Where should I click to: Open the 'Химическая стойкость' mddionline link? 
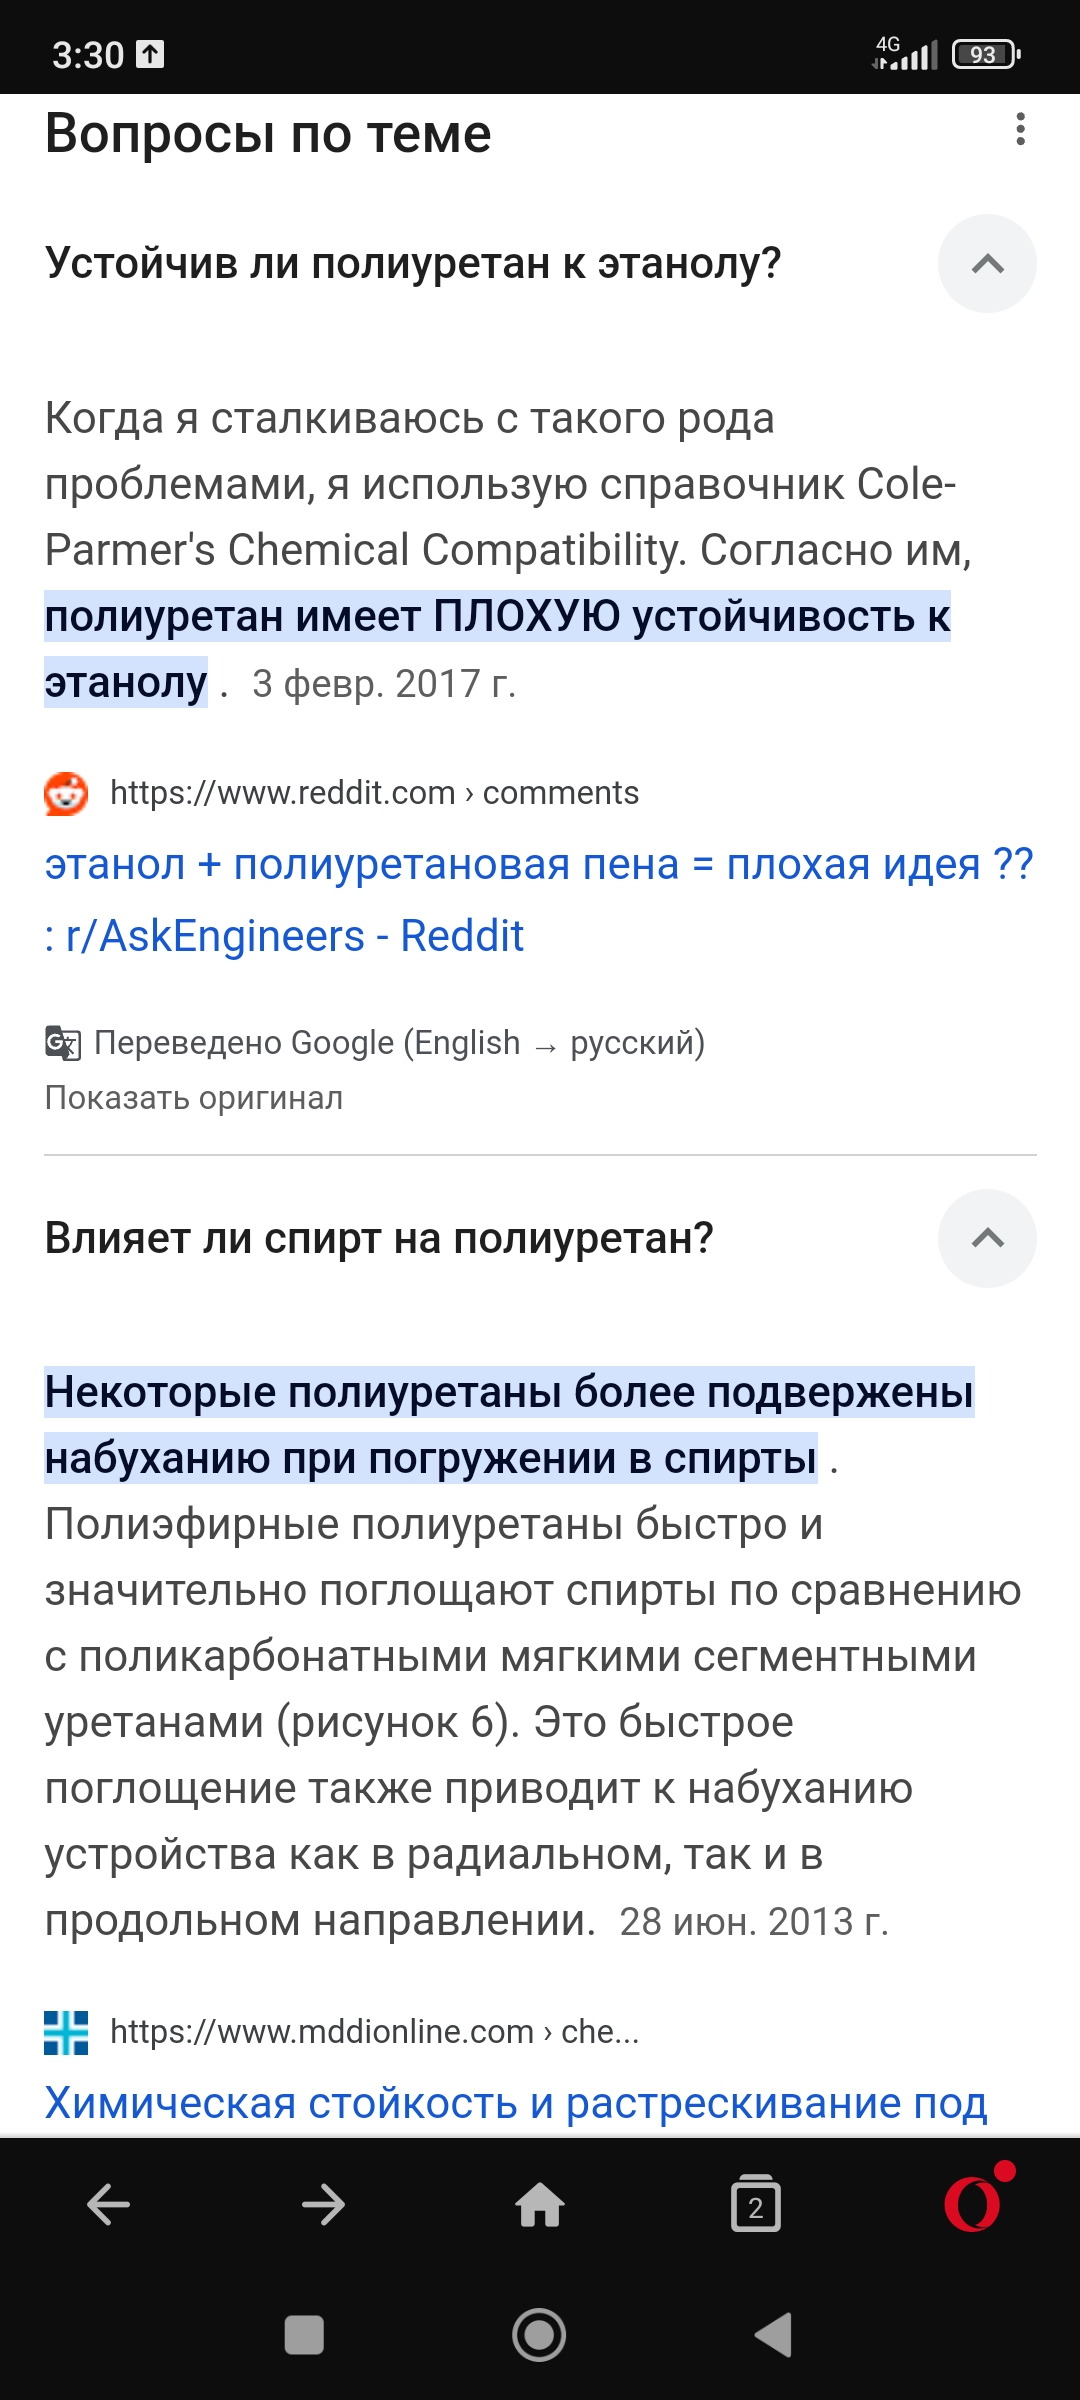[516, 2103]
